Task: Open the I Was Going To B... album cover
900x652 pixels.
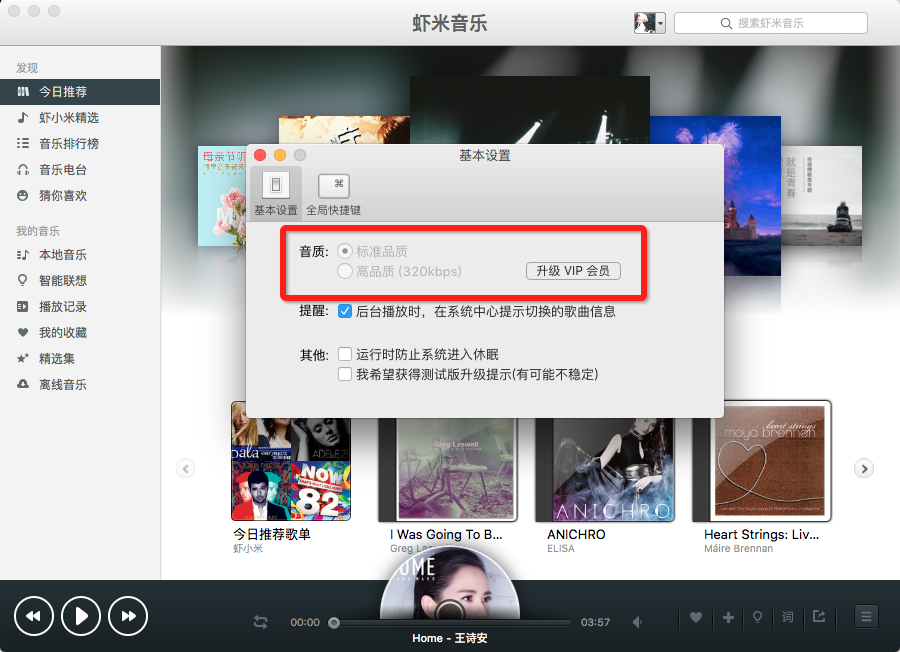Action: pyautogui.click(x=448, y=469)
